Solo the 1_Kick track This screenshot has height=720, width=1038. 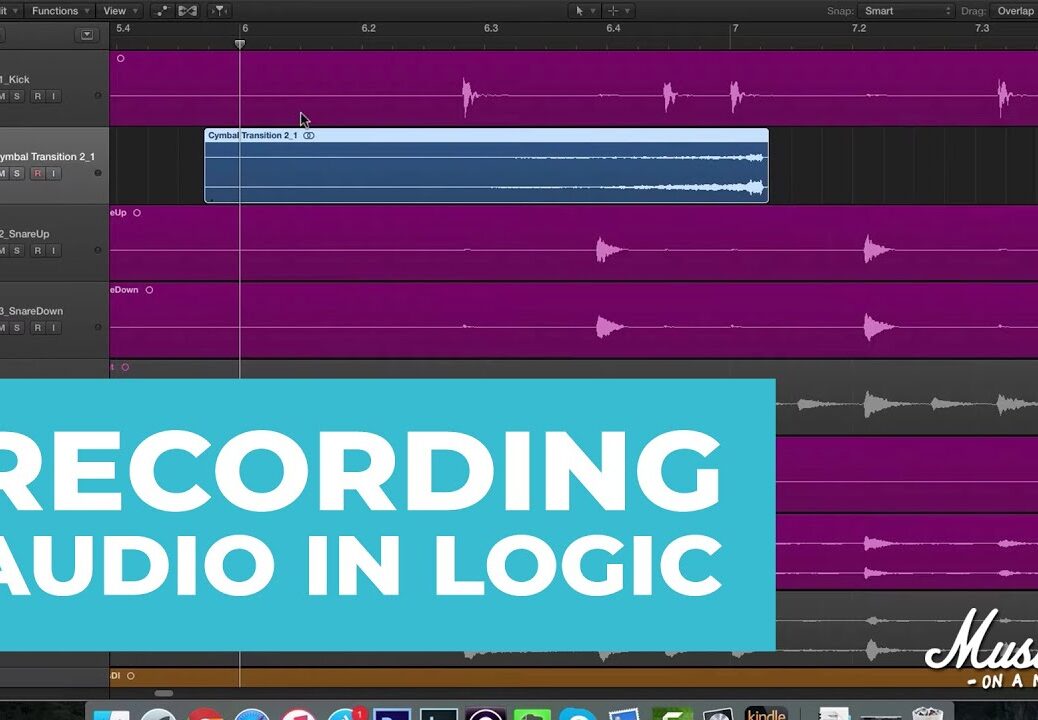pyautogui.click(x=17, y=97)
